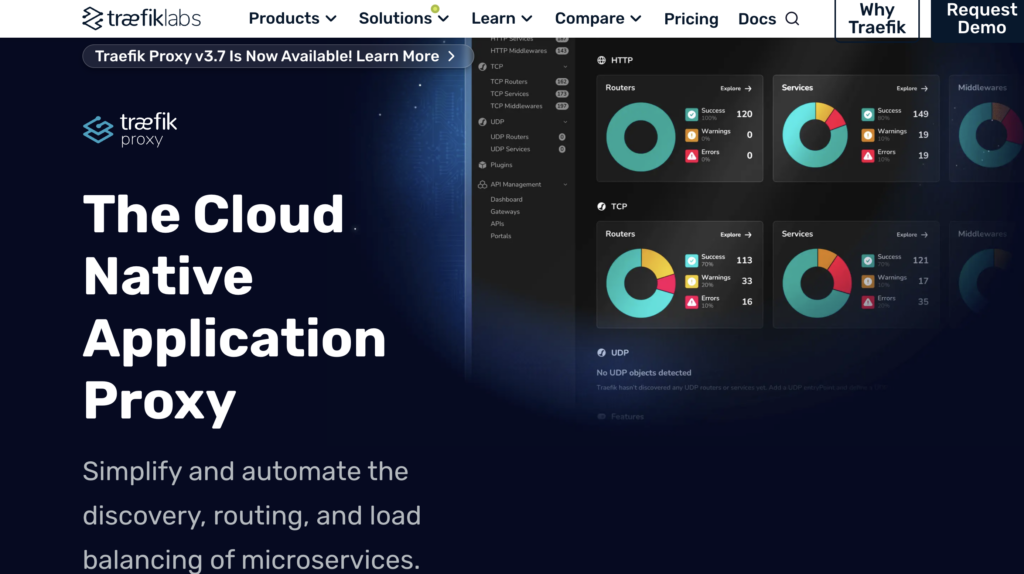Click the Traefik Labs logo
The height and width of the screenshot is (574, 1024).
click(142, 18)
